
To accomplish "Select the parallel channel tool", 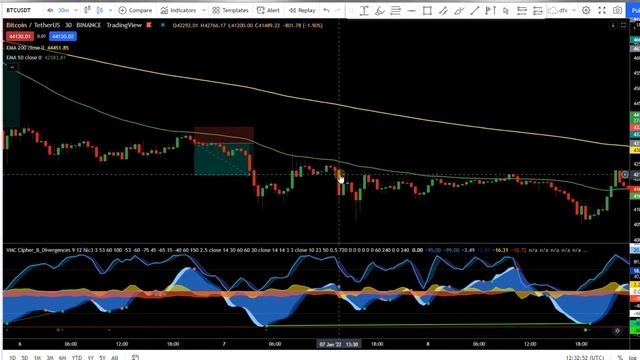I will coord(443,11).
